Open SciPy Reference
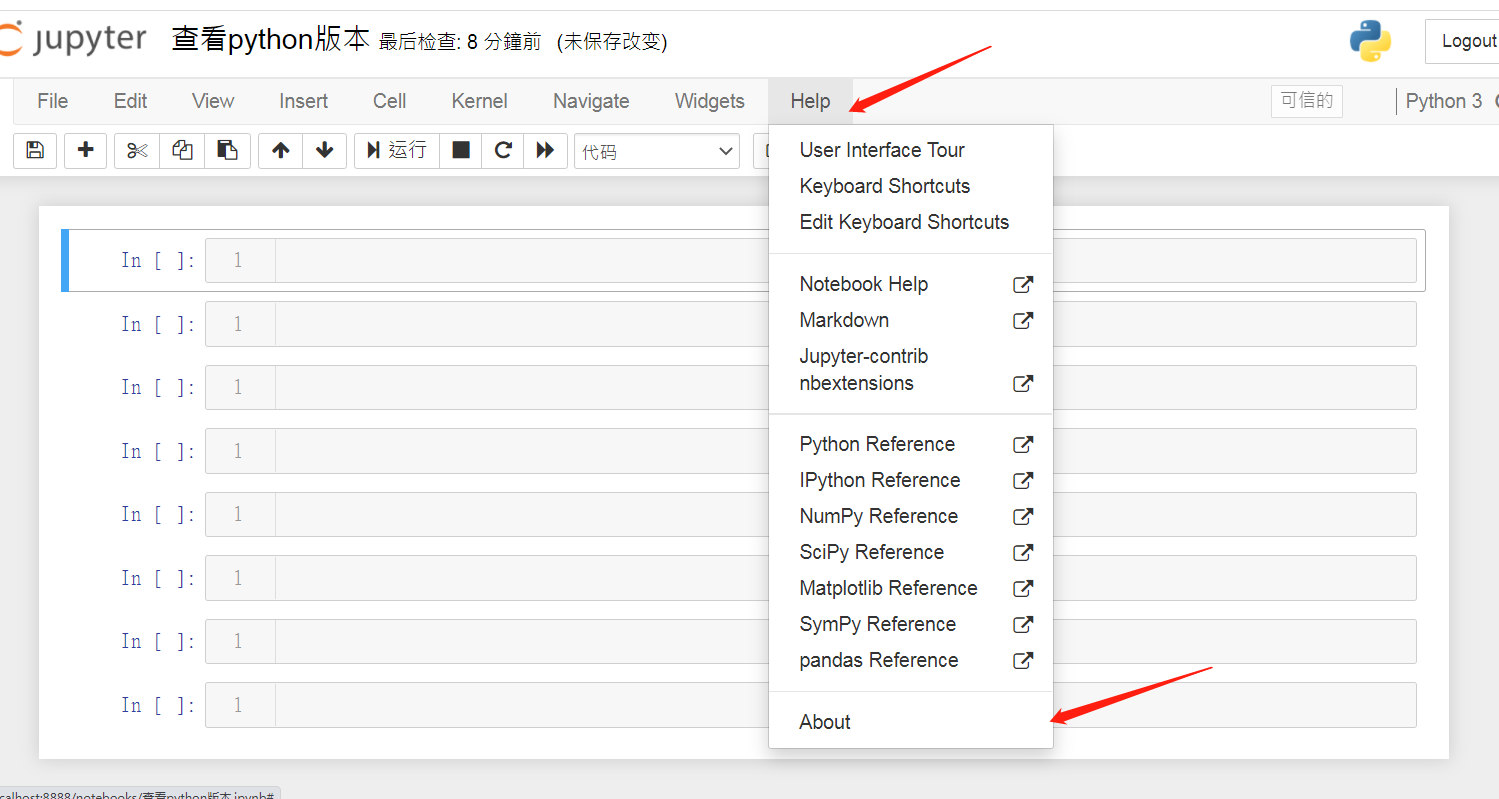The height and width of the screenshot is (799, 1499). 910,552
